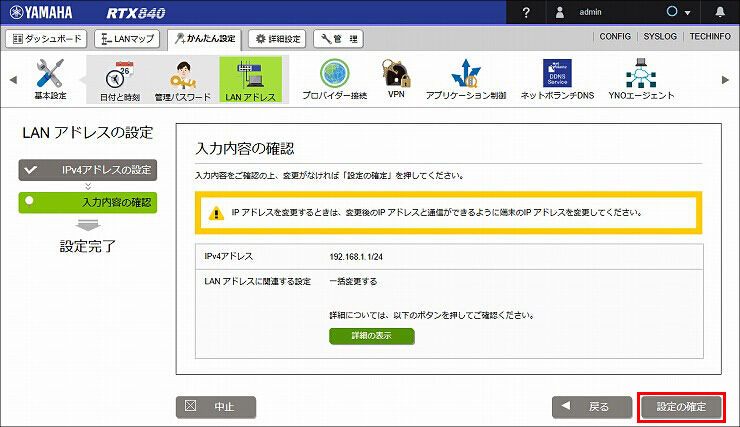Select the 入力内容の確認 step
The image size is (740, 427).
88,202
